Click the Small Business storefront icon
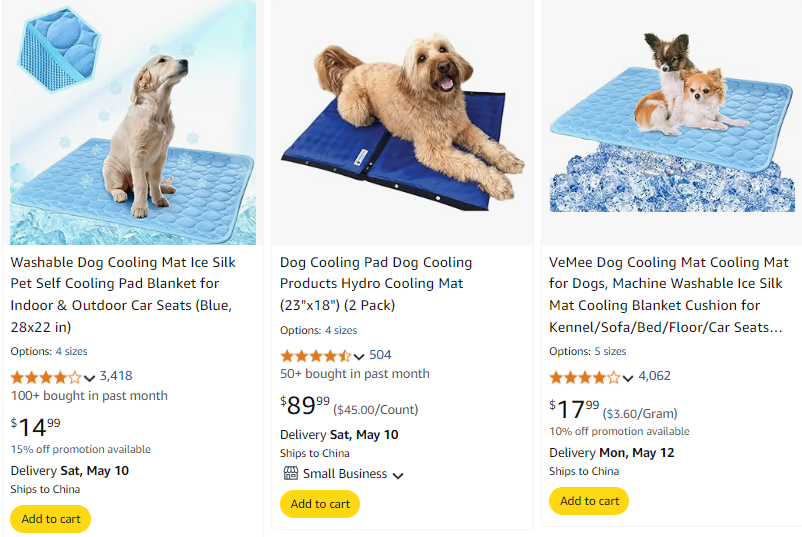Viewport: 802px width, 537px height. tap(290, 474)
